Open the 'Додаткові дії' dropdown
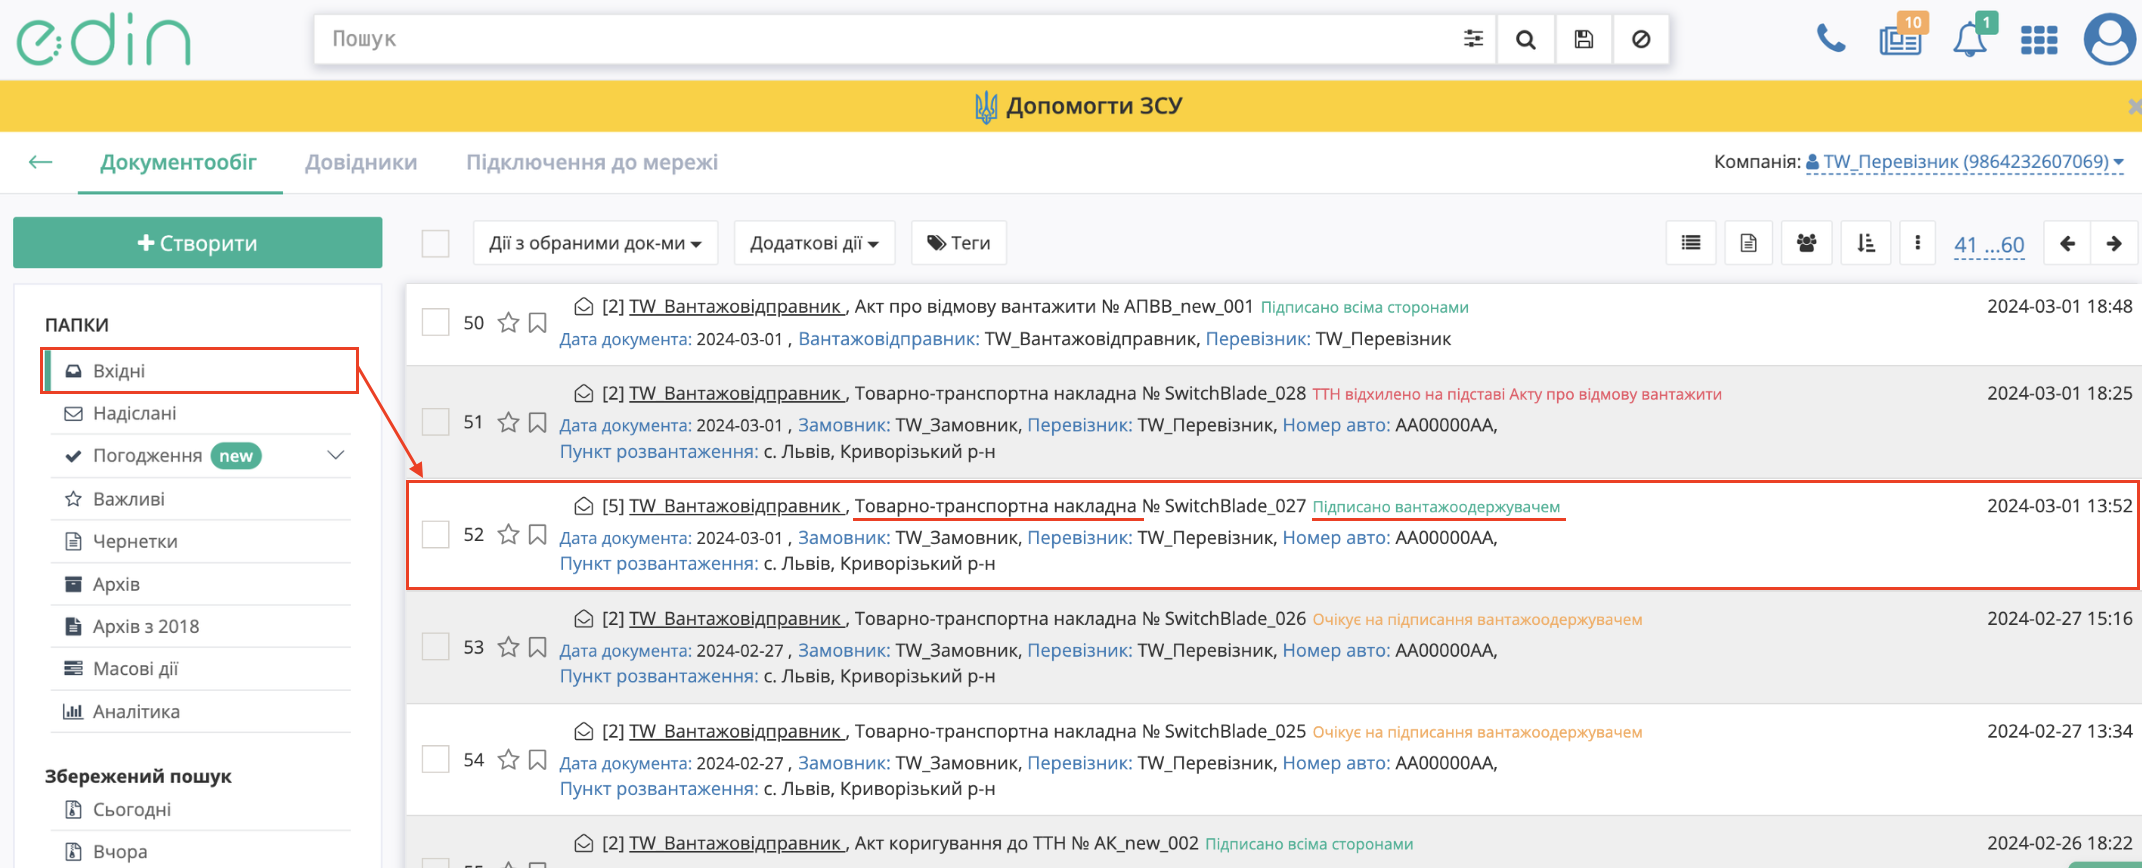2142x868 pixels. [x=814, y=243]
